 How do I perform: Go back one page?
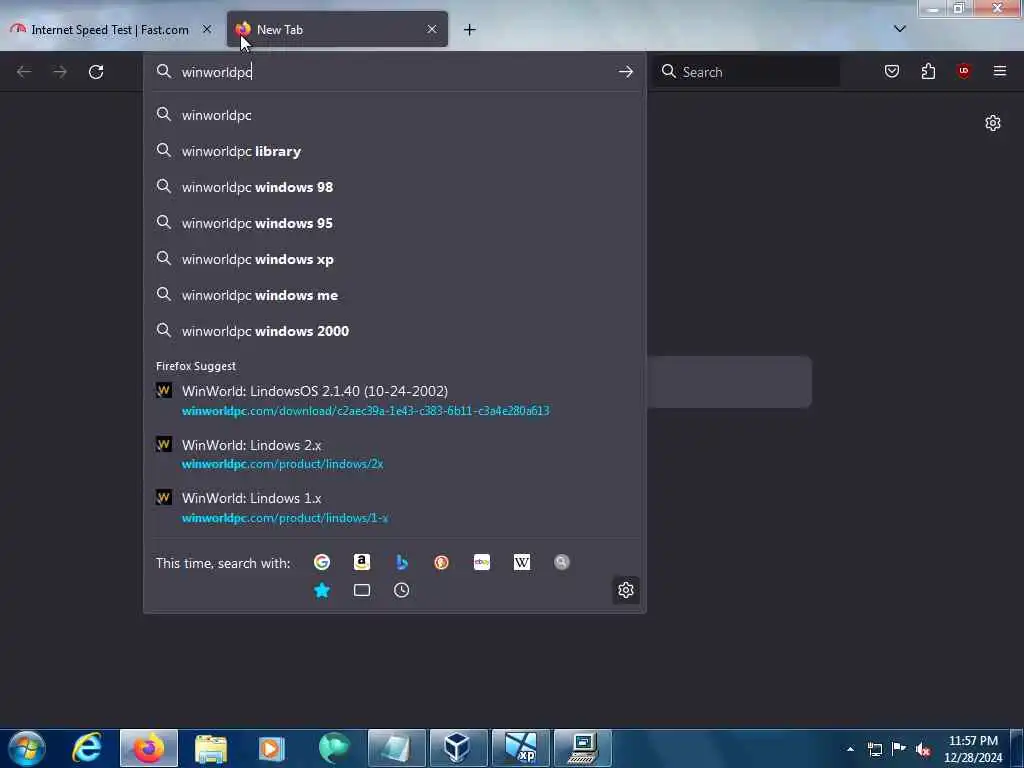click(x=24, y=72)
